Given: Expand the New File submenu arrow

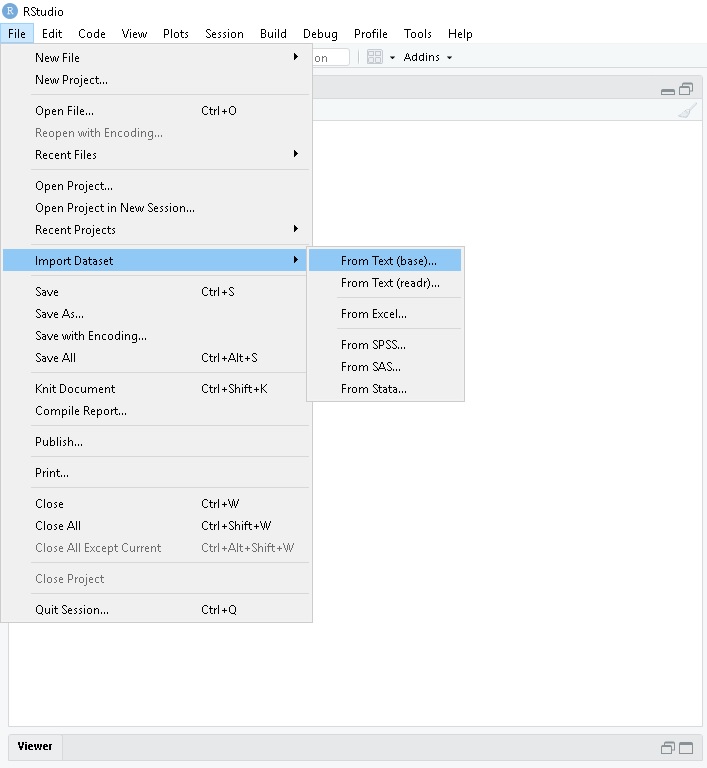Looking at the screenshot, I should [x=295, y=57].
